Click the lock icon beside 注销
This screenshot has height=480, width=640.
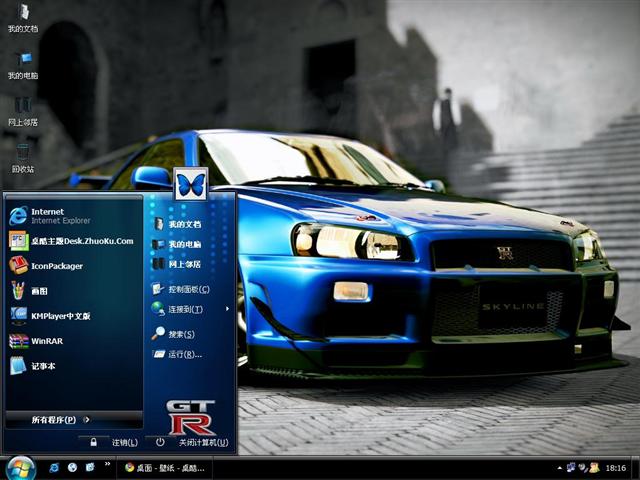(x=93, y=442)
